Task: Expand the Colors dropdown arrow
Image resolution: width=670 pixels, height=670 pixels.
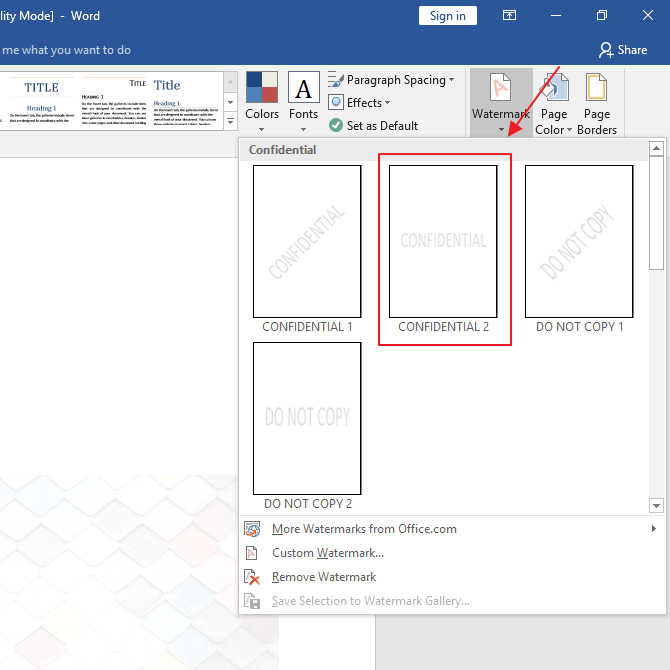Action: click(x=262, y=129)
